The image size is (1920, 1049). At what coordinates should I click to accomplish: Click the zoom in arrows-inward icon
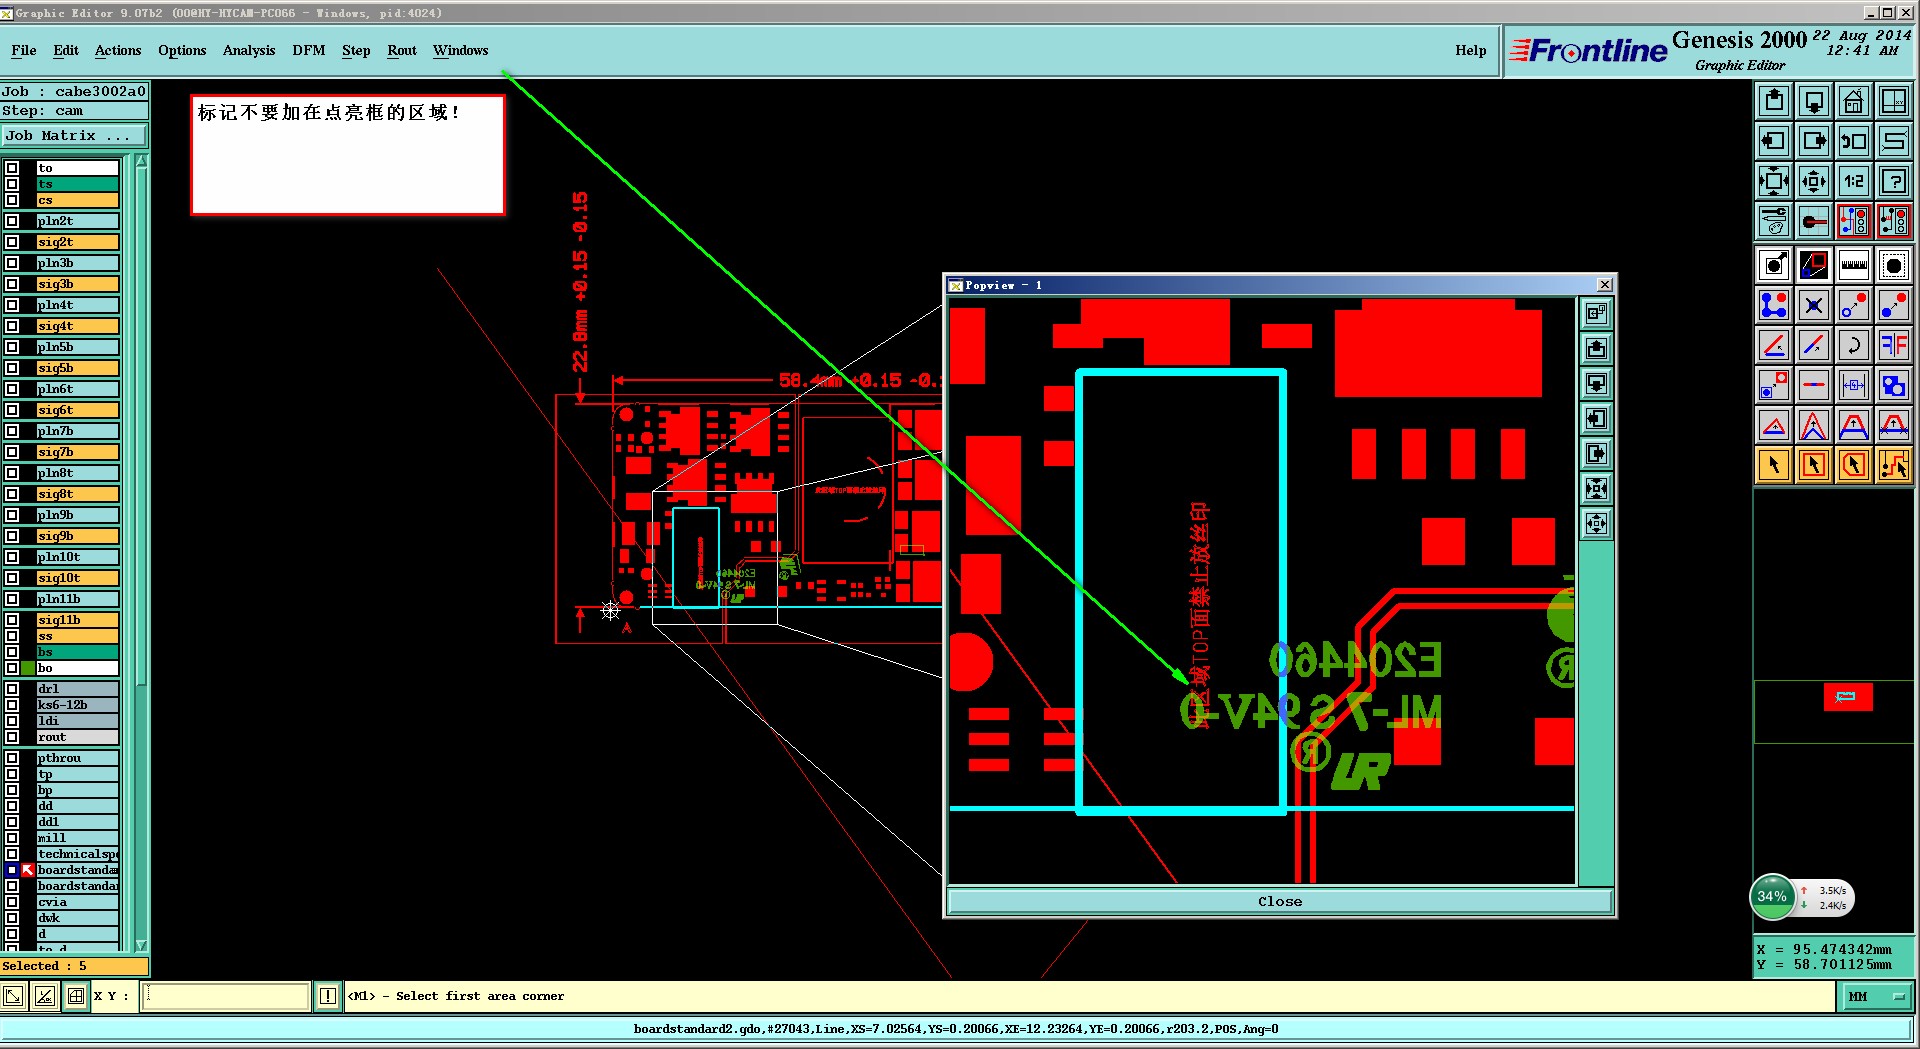pyautogui.click(x=1774, y=181)
